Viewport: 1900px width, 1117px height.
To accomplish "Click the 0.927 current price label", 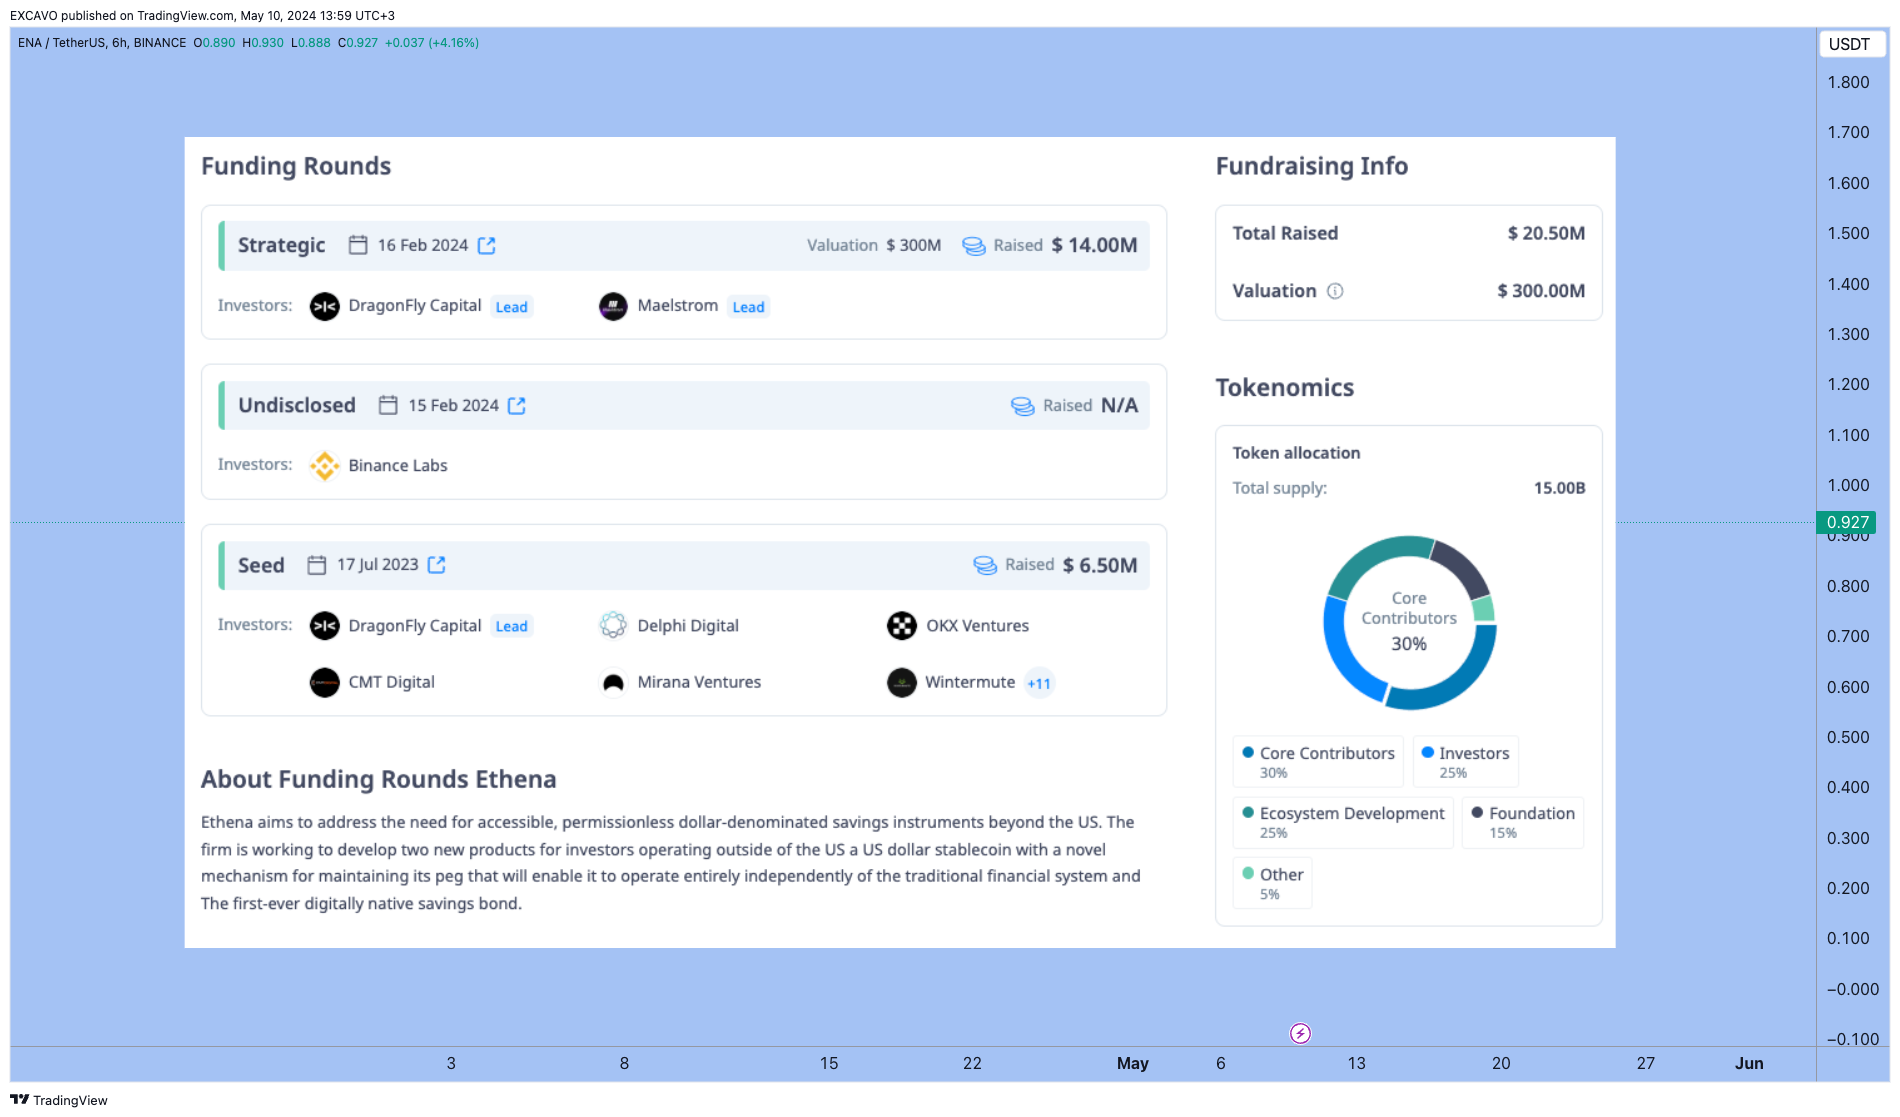I will click(1847, 522).
